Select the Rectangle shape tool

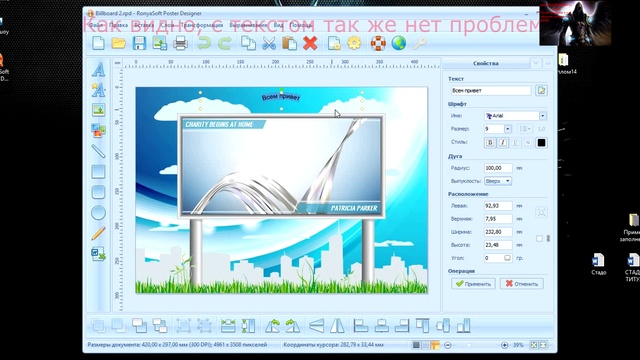tap(98, 172)
